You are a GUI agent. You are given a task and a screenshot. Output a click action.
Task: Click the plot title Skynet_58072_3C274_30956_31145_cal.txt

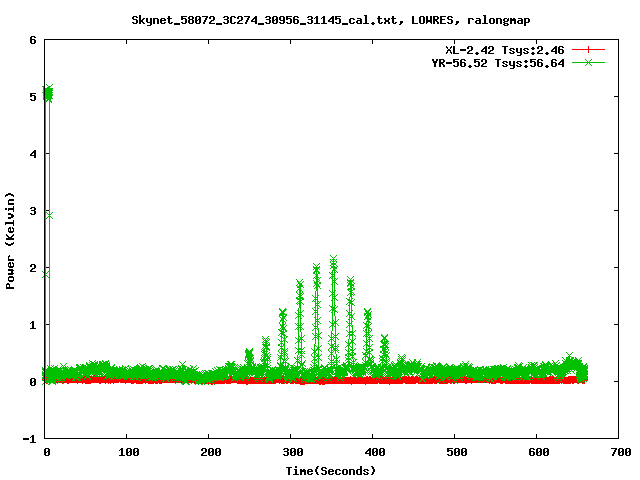point(331,20)
